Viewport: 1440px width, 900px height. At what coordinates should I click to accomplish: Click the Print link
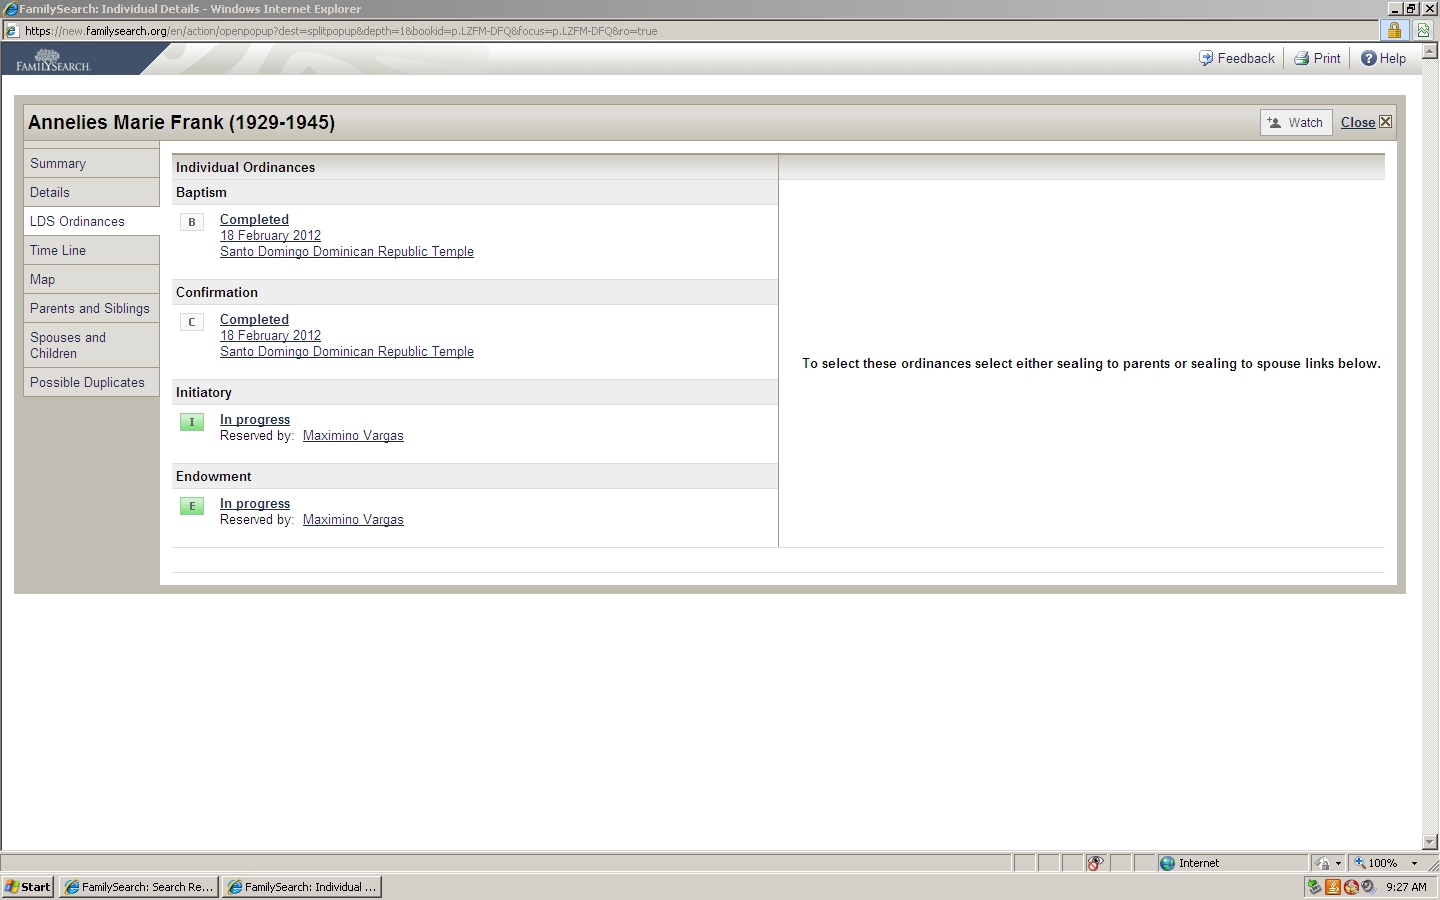pos(1327,58)
